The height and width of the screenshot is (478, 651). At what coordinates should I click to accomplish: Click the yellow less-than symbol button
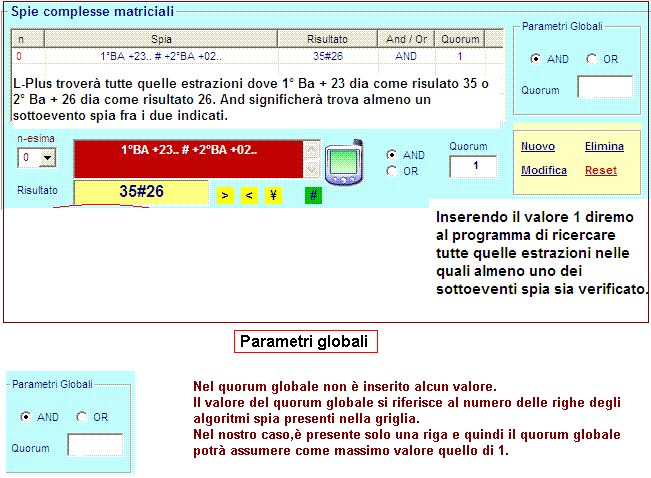tap(249, 196)
